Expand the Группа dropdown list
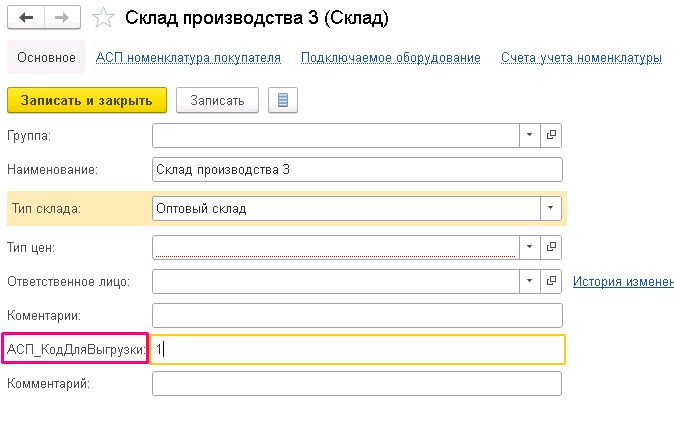Screen dimensions: 674x438 point(529,135)
